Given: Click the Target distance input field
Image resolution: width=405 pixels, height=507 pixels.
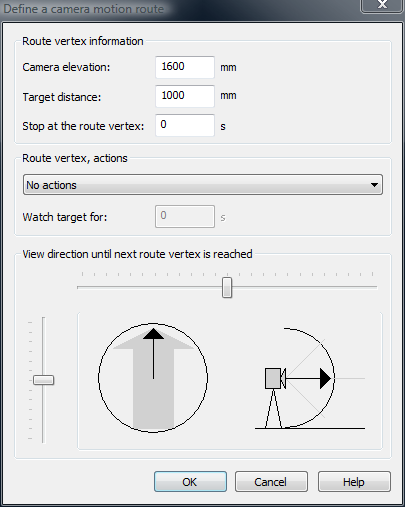Looking at the screenshot, I should (185, 96).
